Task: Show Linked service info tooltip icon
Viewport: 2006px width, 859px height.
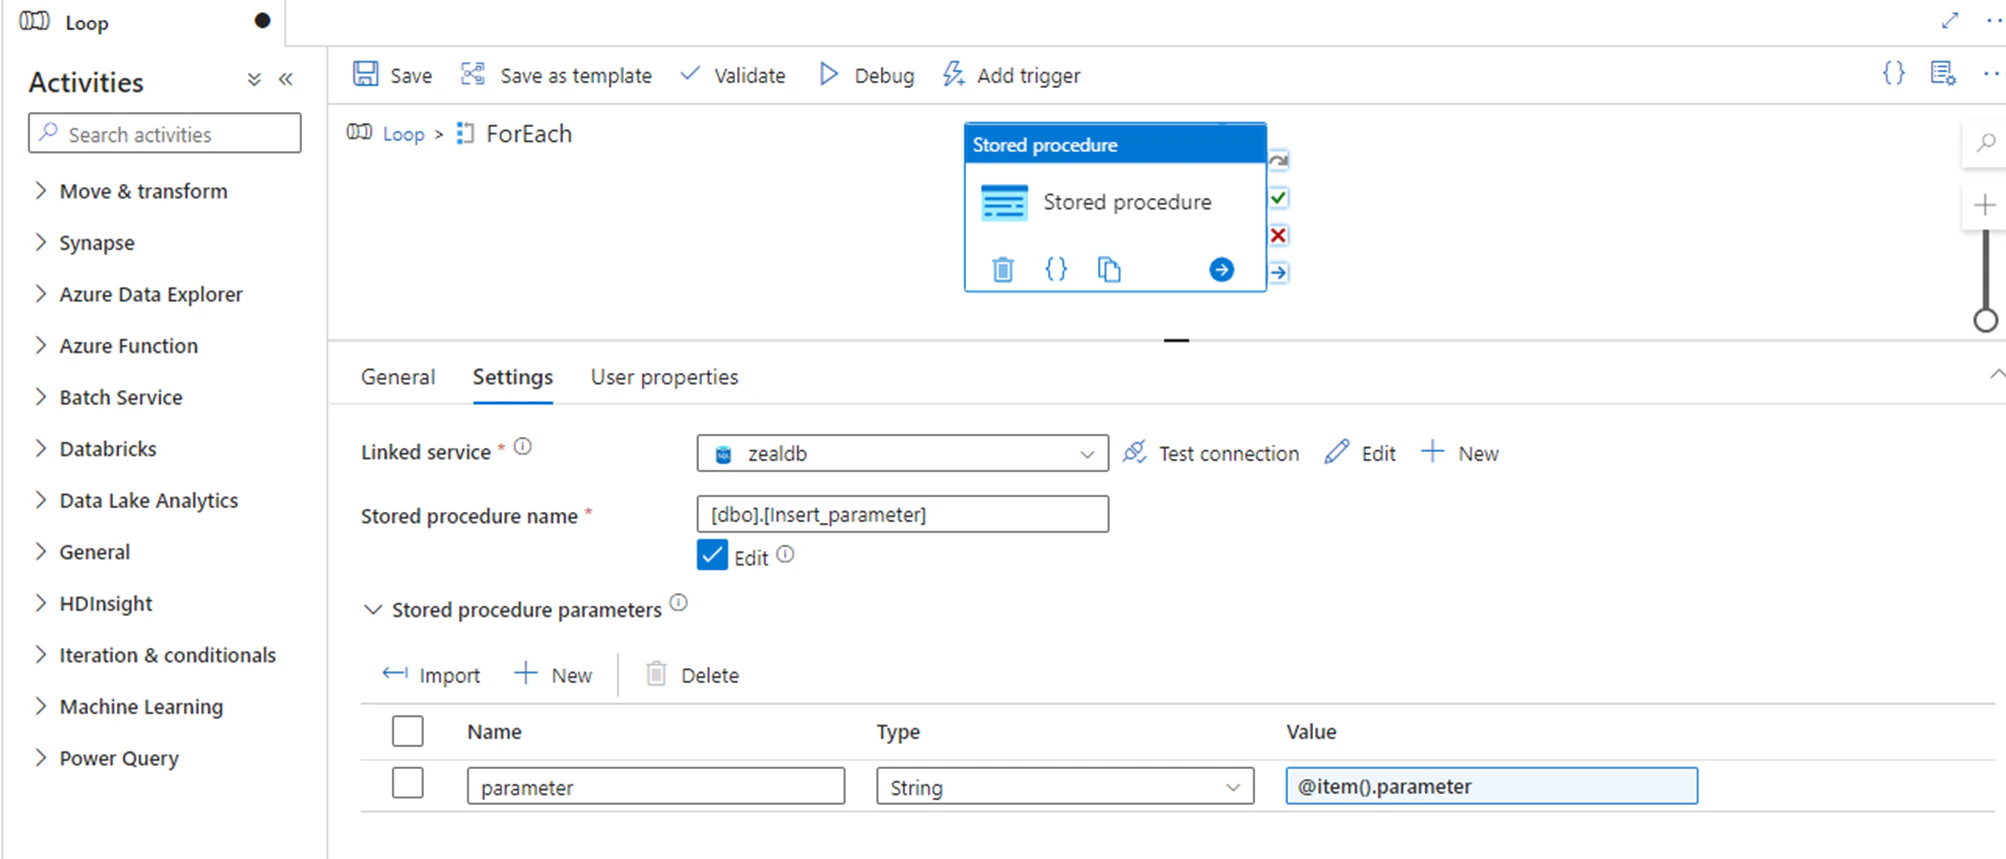Action: [x=523, y=447]
